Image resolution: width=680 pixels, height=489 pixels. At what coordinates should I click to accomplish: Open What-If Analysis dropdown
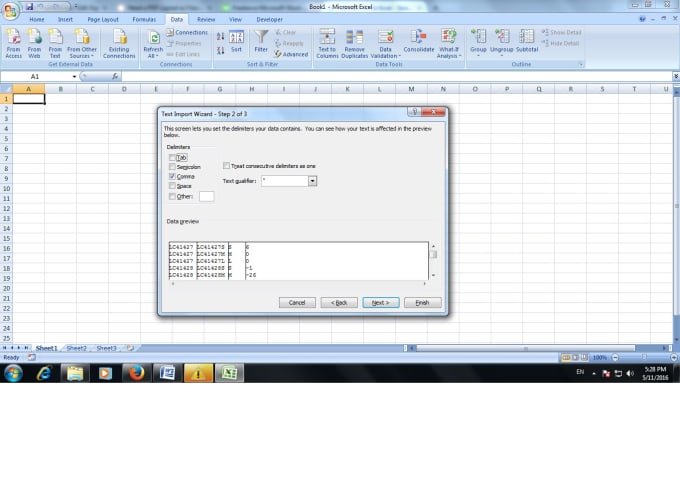pos(448,43)
